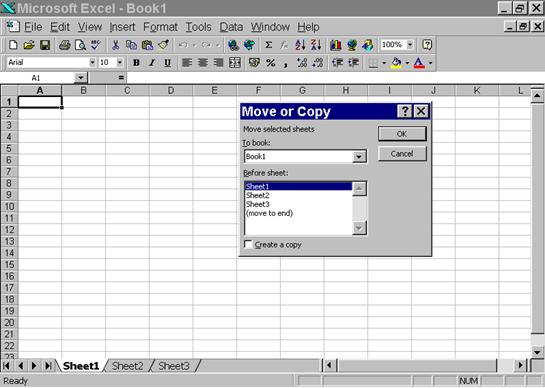Viewport: 545px width, 388px height.
Task: Click the Fill Color paint bucket
Action: click(x=396, y=63)
